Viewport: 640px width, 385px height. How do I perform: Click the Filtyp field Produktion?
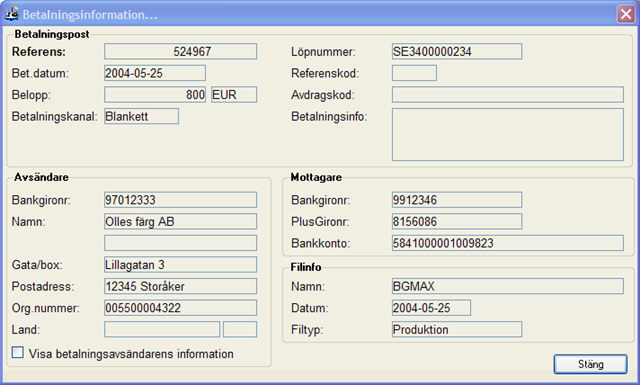coord(457,329)
